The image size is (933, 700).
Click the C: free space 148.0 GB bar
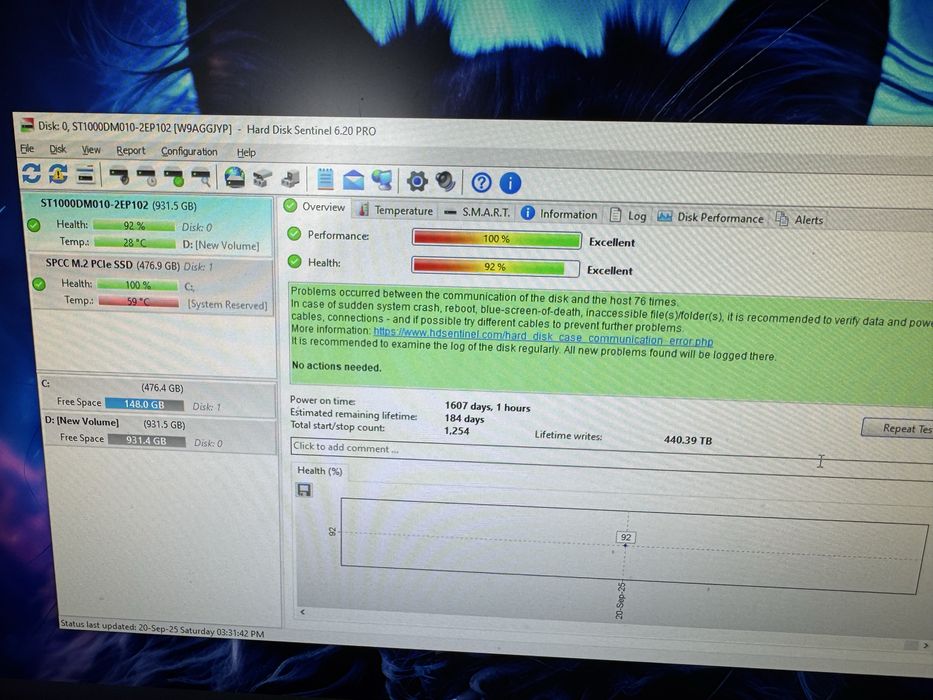pos(145,404)
